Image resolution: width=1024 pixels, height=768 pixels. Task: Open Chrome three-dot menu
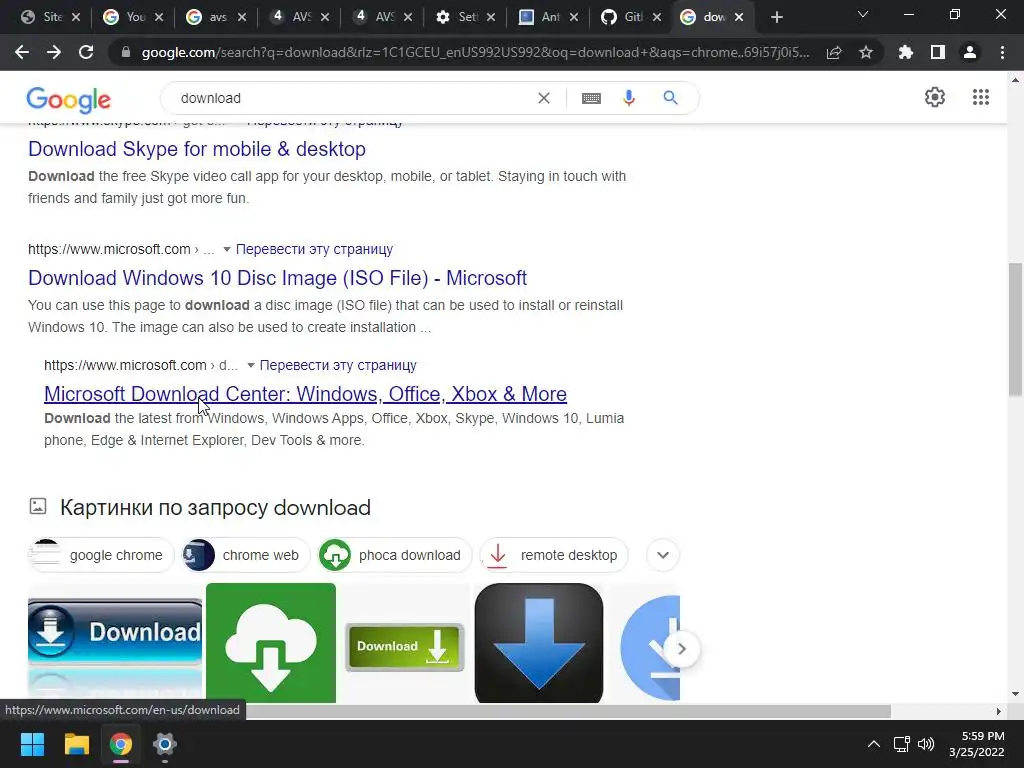point(1002,52)
